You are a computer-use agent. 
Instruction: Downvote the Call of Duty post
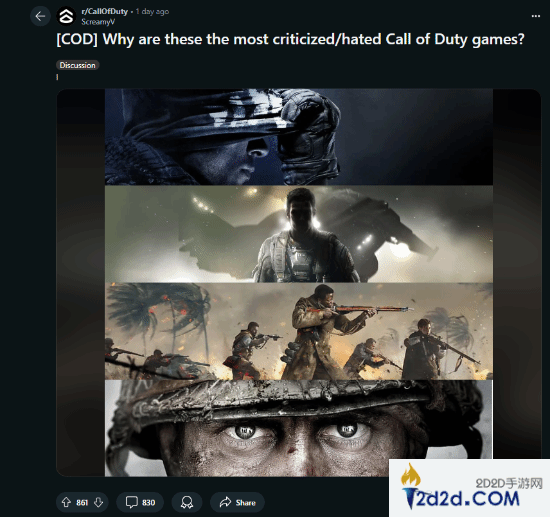coord(99,502)
